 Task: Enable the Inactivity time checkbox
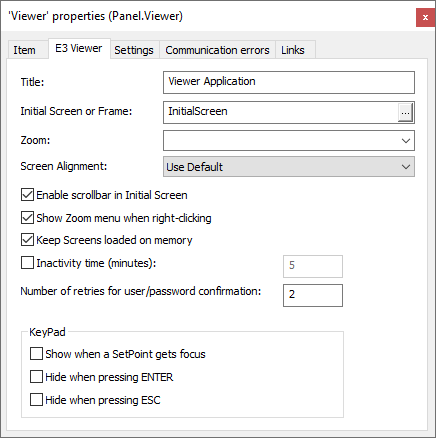point(27,263)
